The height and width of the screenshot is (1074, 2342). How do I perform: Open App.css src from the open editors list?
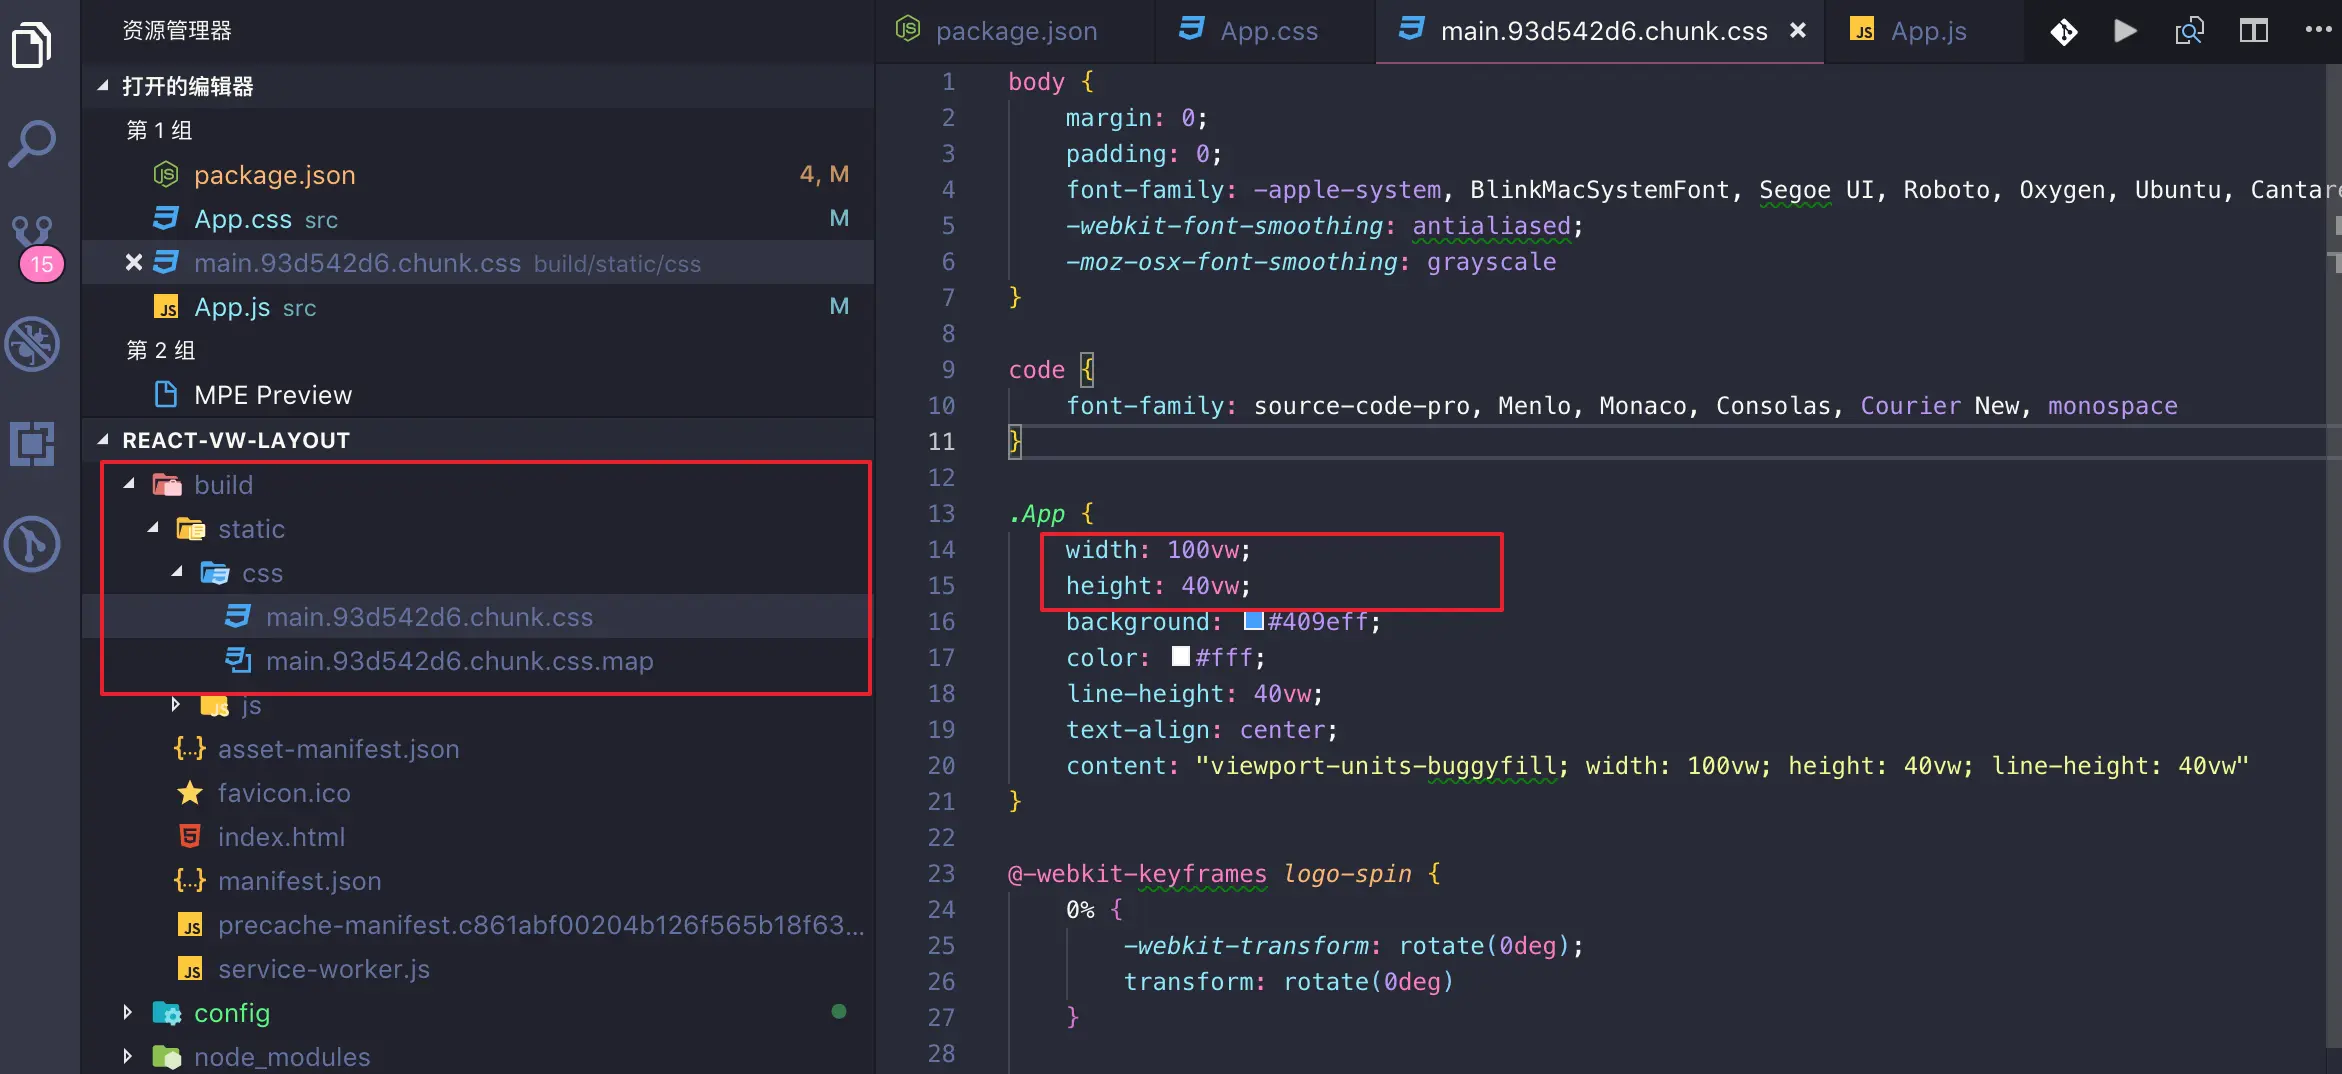478,218
